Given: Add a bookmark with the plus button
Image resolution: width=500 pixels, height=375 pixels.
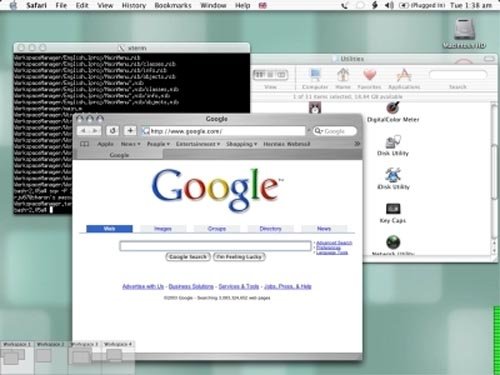Looking at the screenshot, I should click(130, 131).
